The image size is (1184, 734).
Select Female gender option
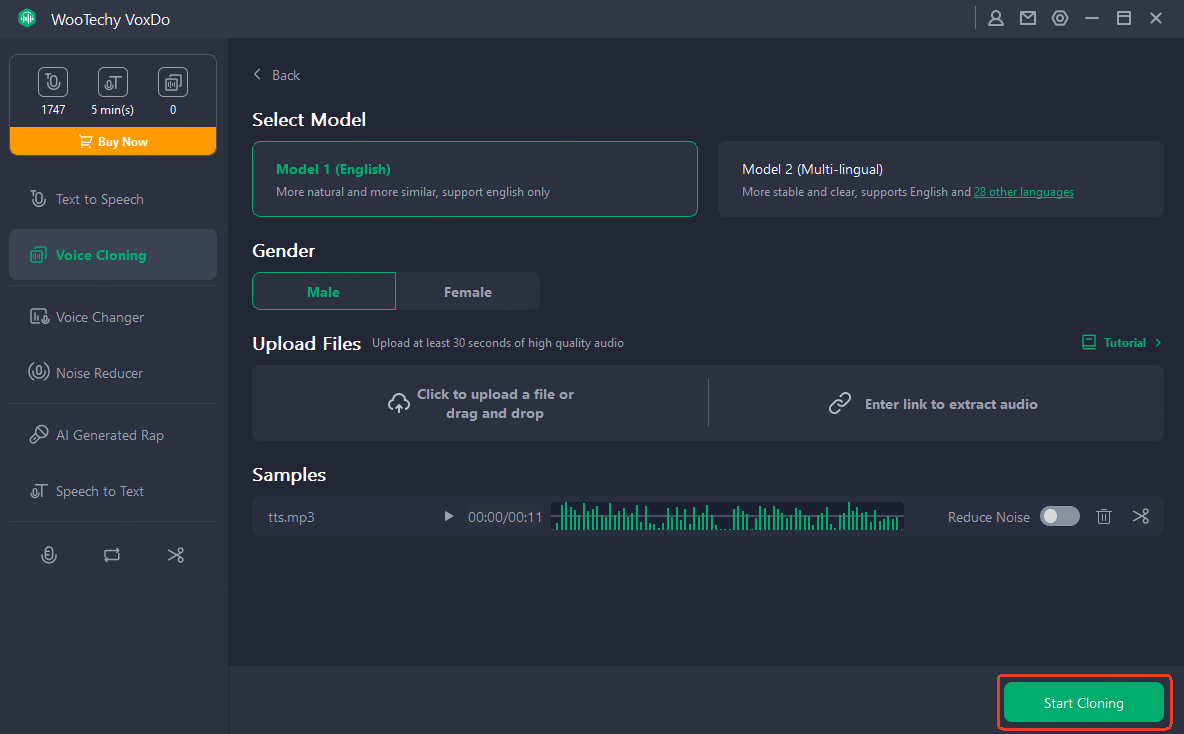pyautogui.click(x=468, y=292)
